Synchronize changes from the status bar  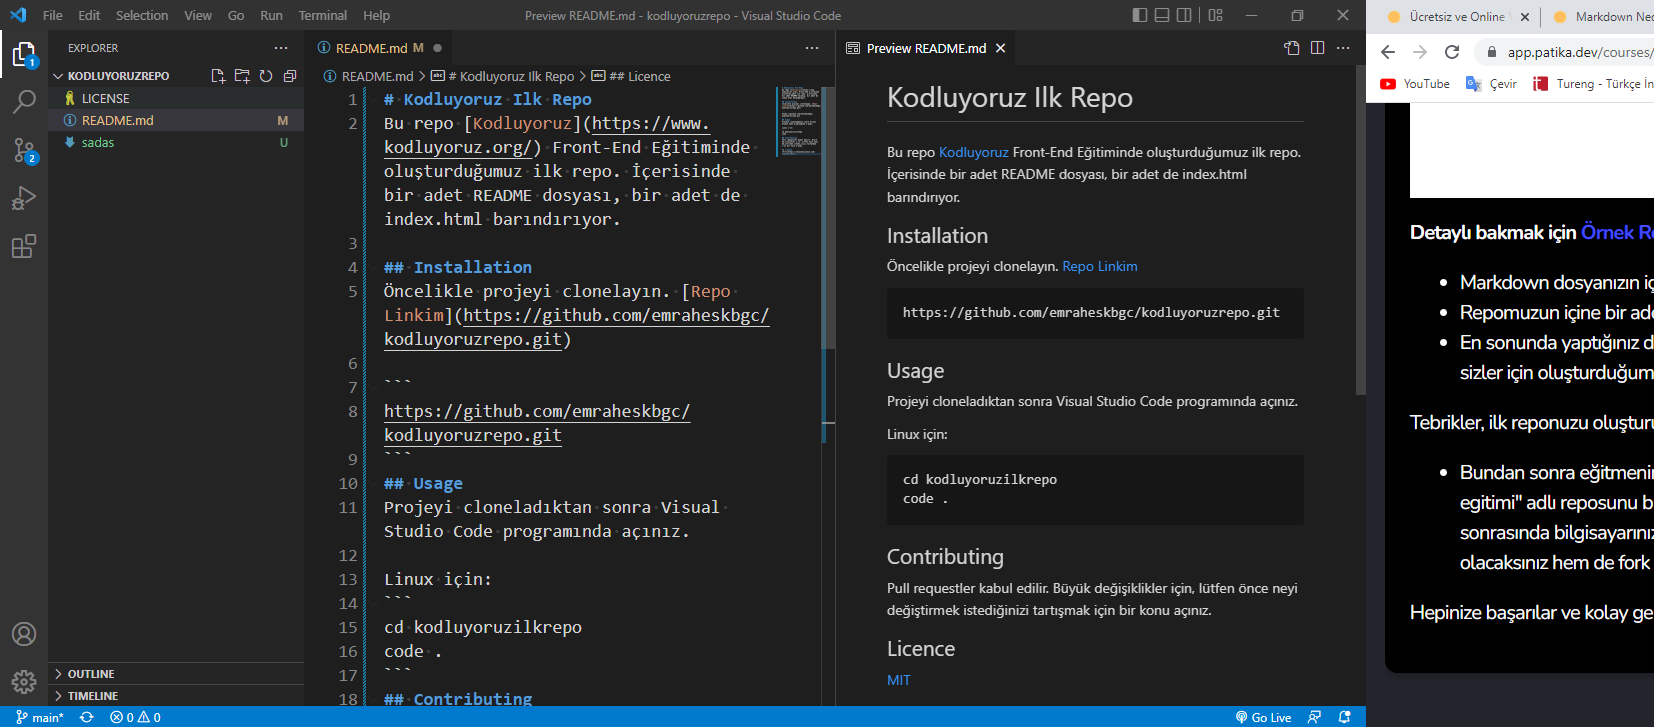87,717
